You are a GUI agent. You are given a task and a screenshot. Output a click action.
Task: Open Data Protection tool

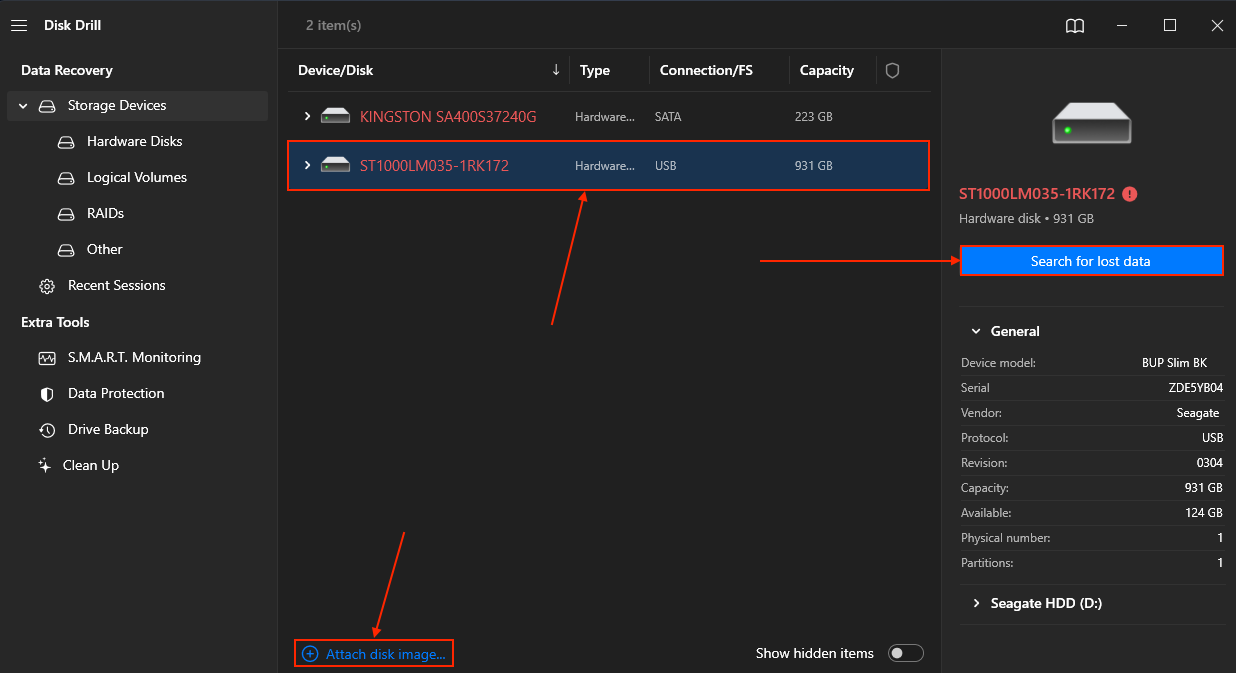click(x=116, y=394)
